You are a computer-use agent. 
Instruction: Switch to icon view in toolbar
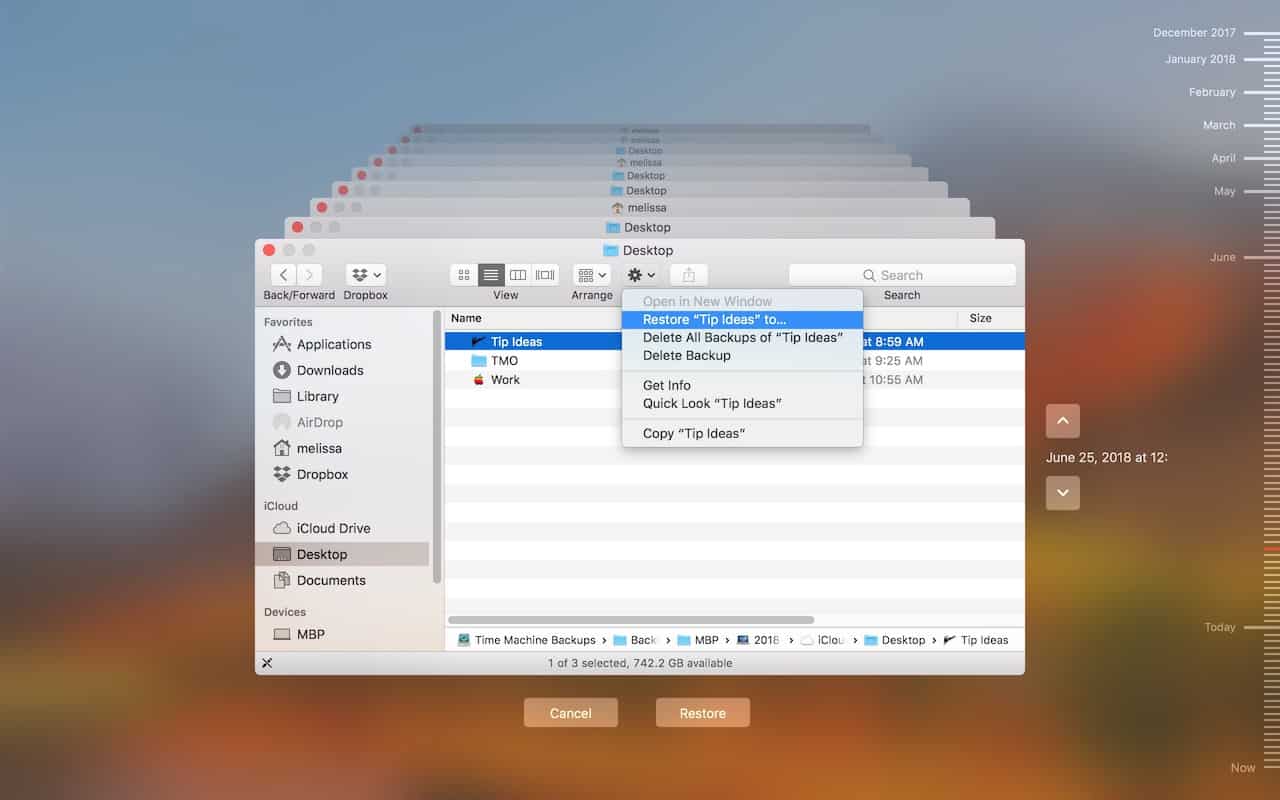464,275
